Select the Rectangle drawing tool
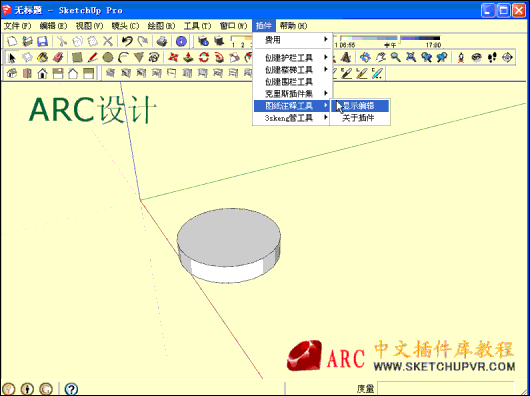This screenshot has width=530, height=396. click(77, 57)
